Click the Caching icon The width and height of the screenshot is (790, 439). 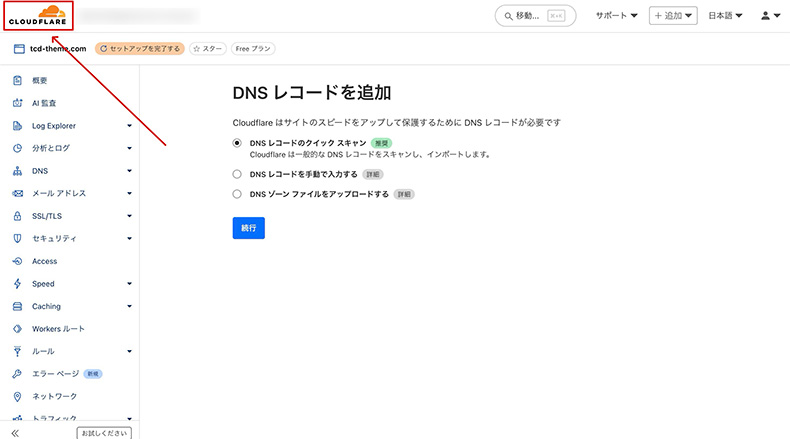point(18,306)
